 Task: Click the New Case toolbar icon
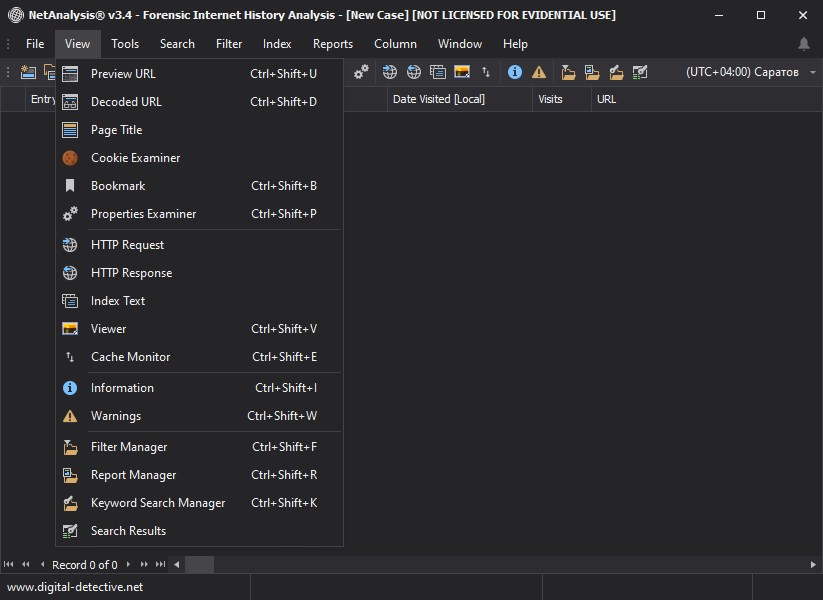[x=28, y=72]
